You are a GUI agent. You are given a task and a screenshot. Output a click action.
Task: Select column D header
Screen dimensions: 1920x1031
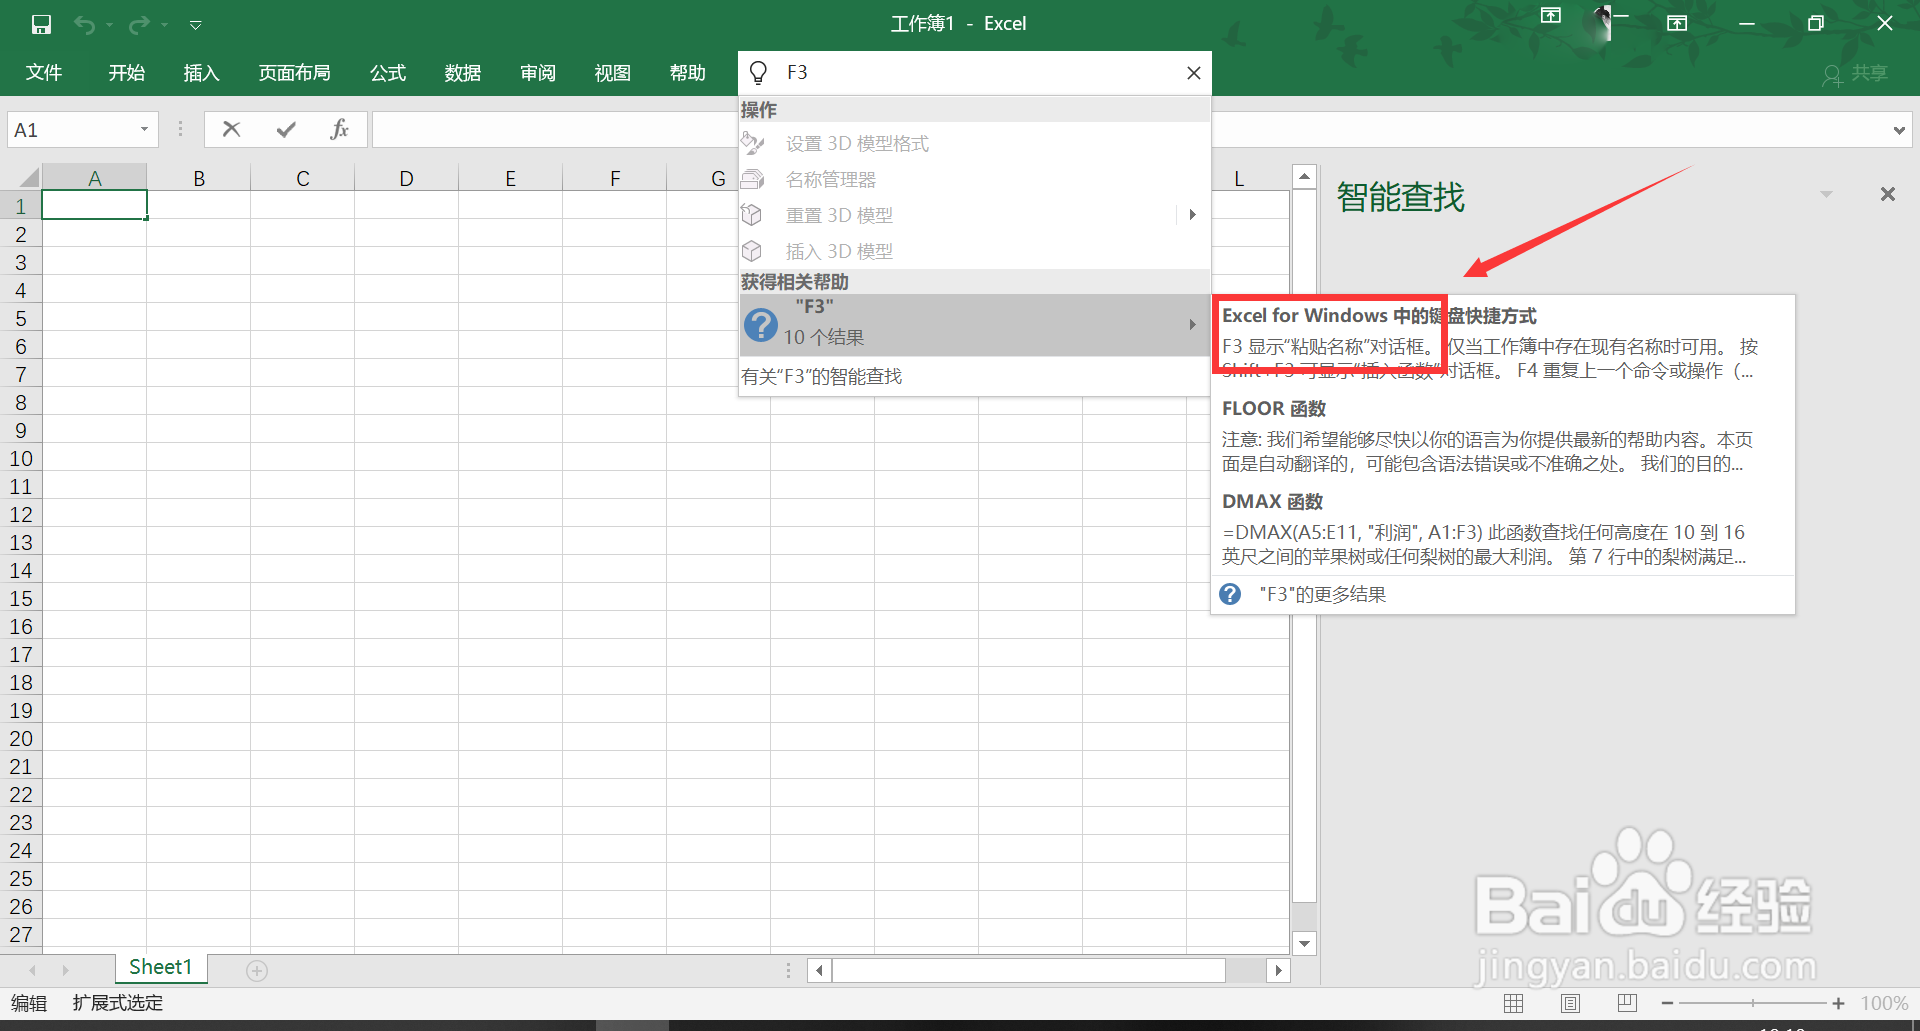point(406,178)
